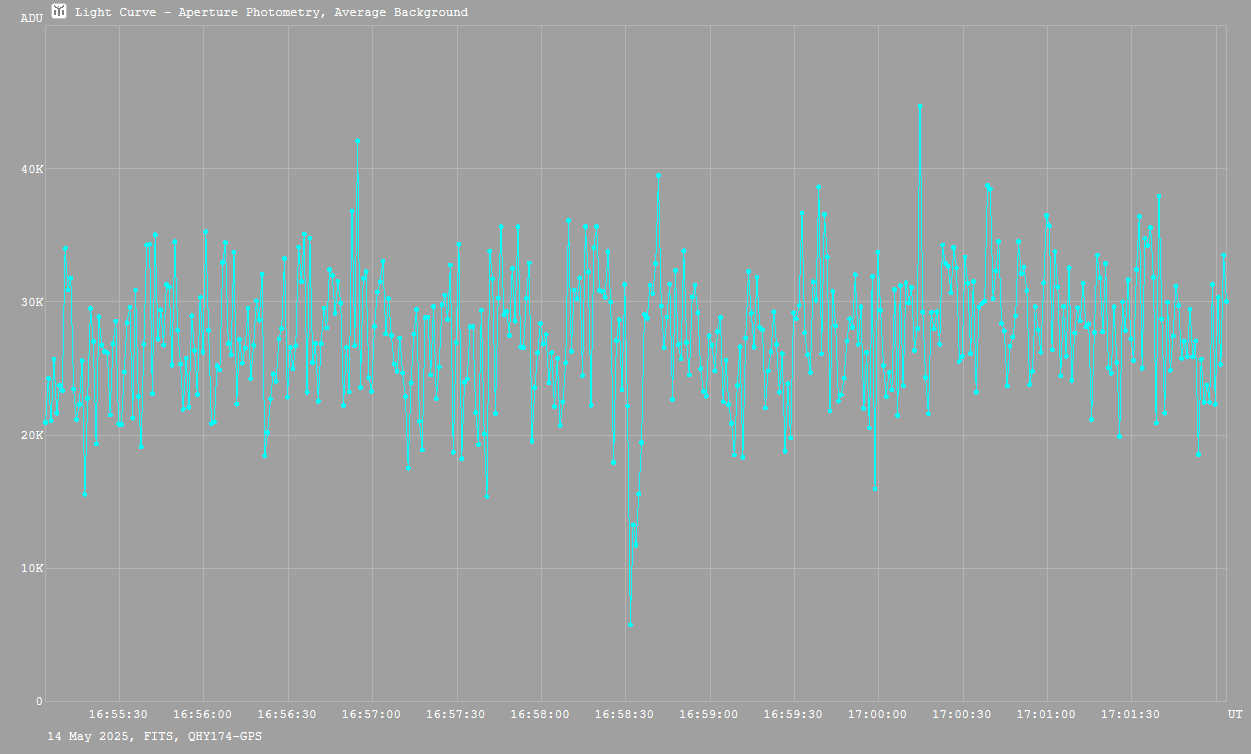
Task: Click the 16:59:30 time axis label
Action: [793, 714]
